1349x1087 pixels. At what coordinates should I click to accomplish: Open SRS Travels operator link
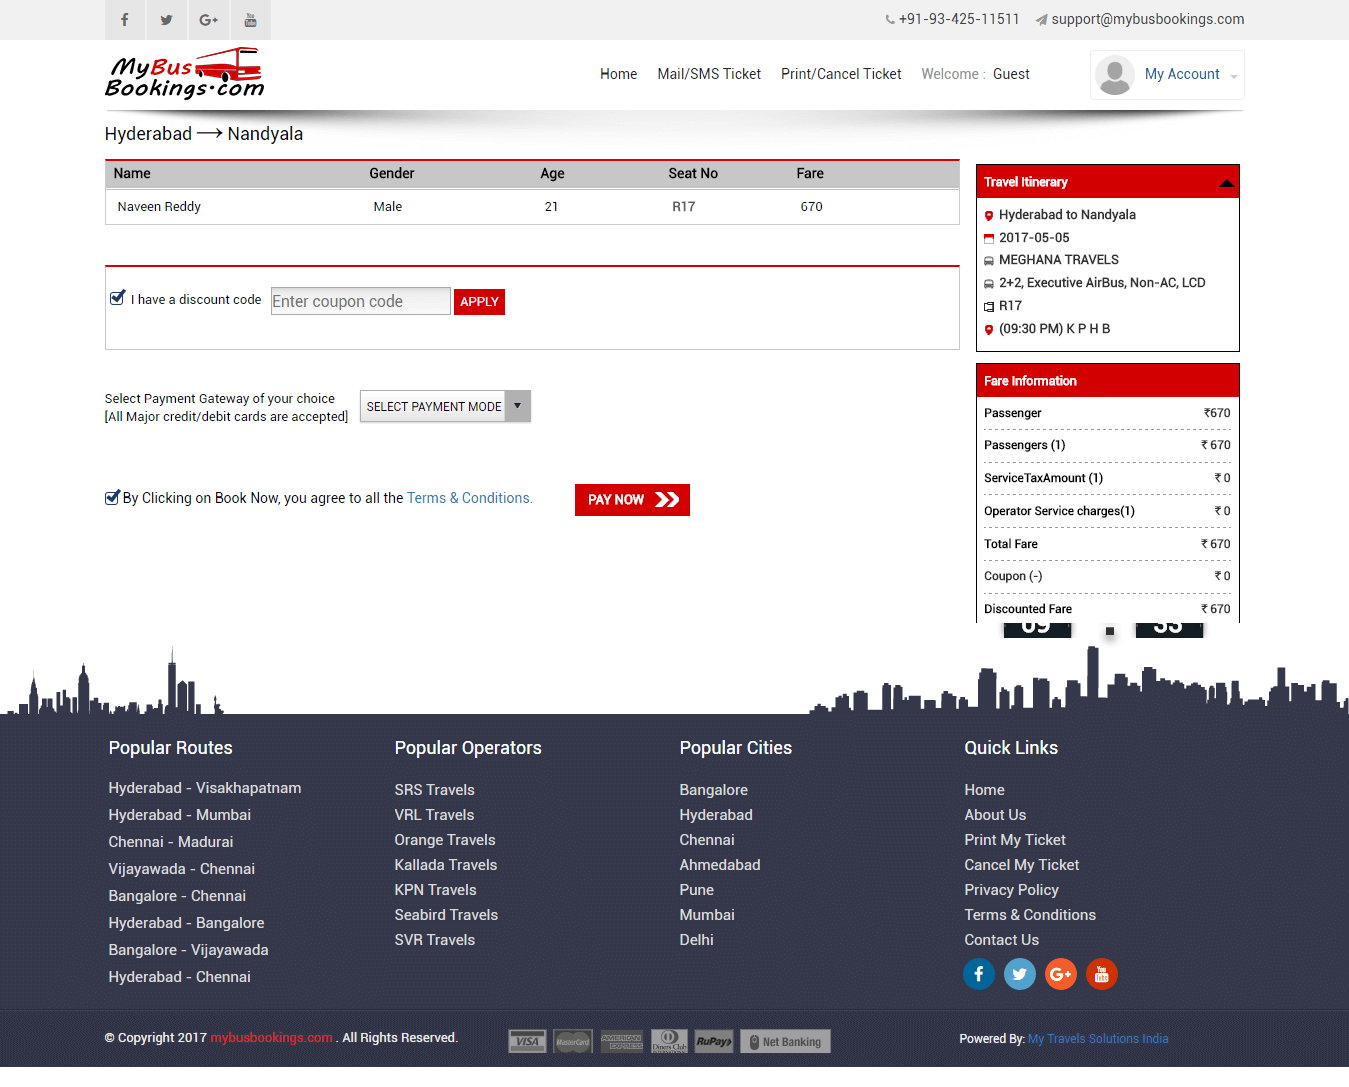pyautogui.click(x=435, y=790)
